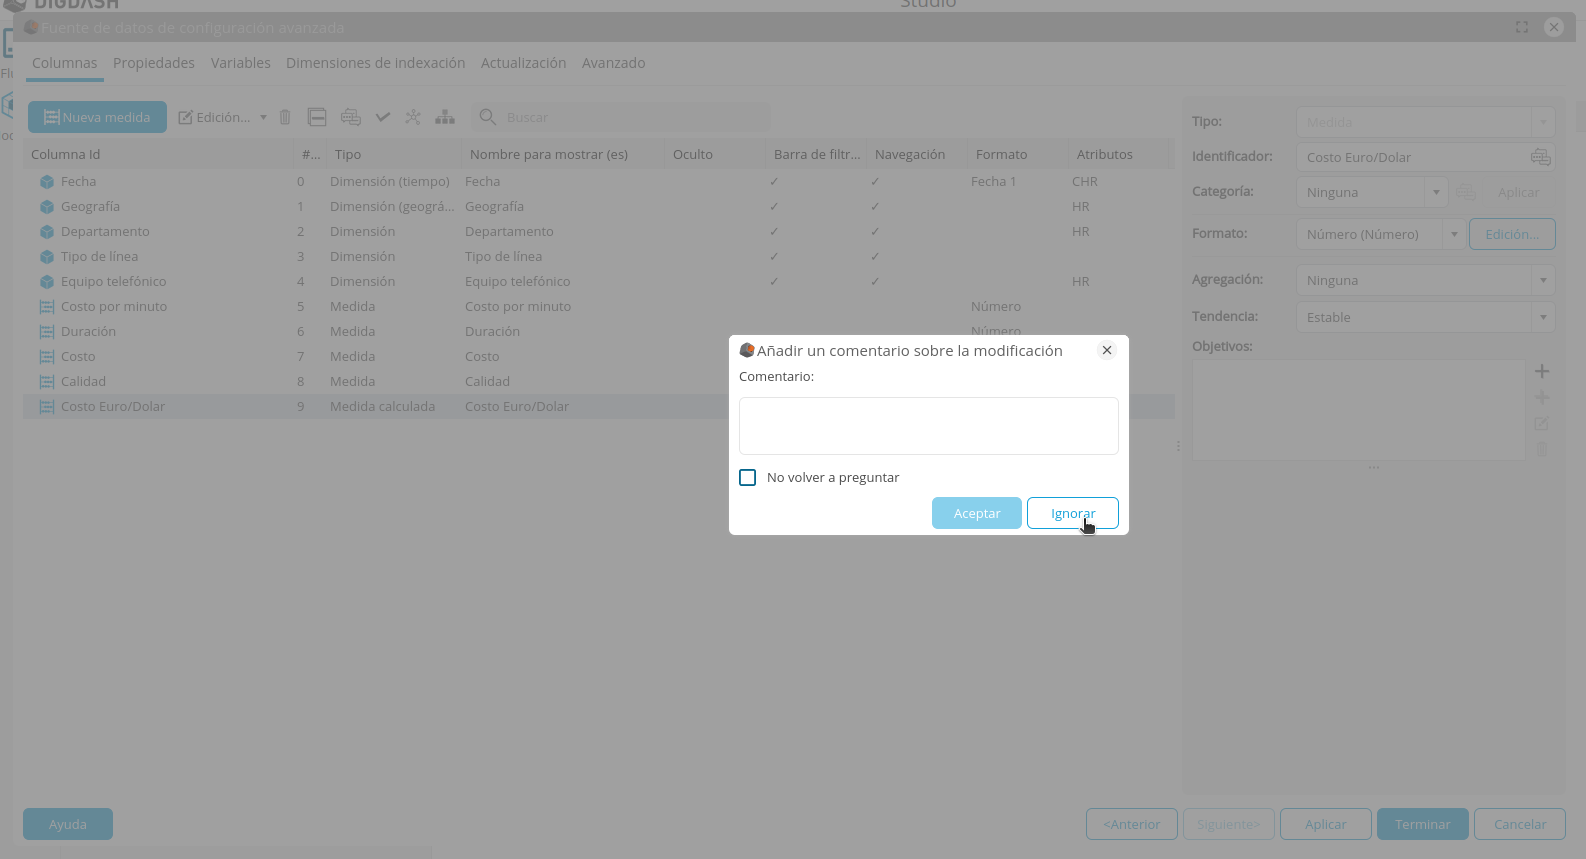Close the comment dialog with X
Image resolution: width=1586 pixels, height=859 pixels.
1107,350
